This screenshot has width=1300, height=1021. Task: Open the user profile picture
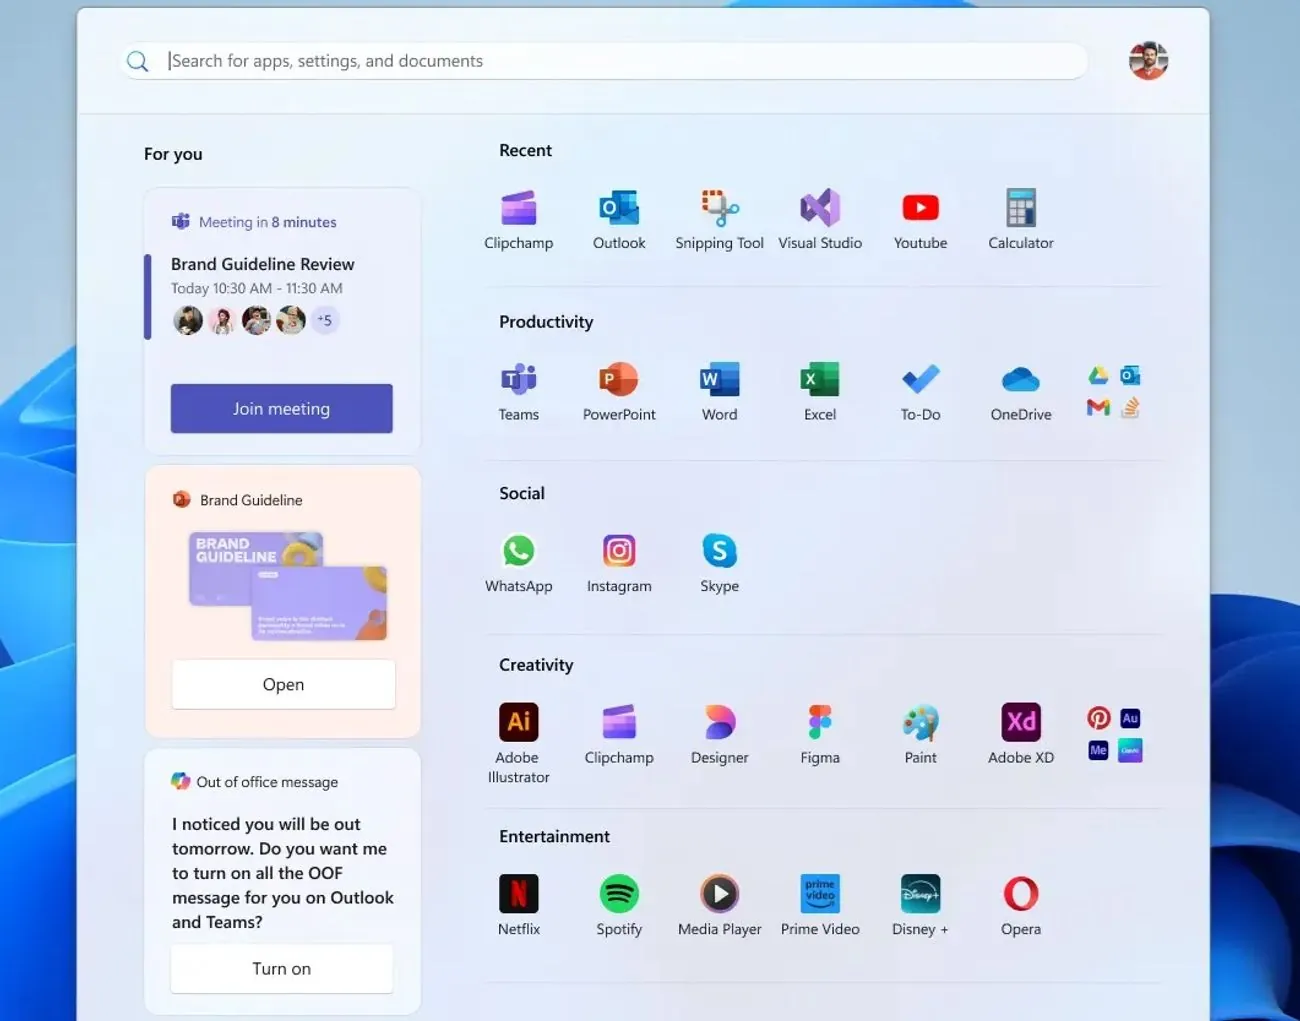coord(1148,61)
